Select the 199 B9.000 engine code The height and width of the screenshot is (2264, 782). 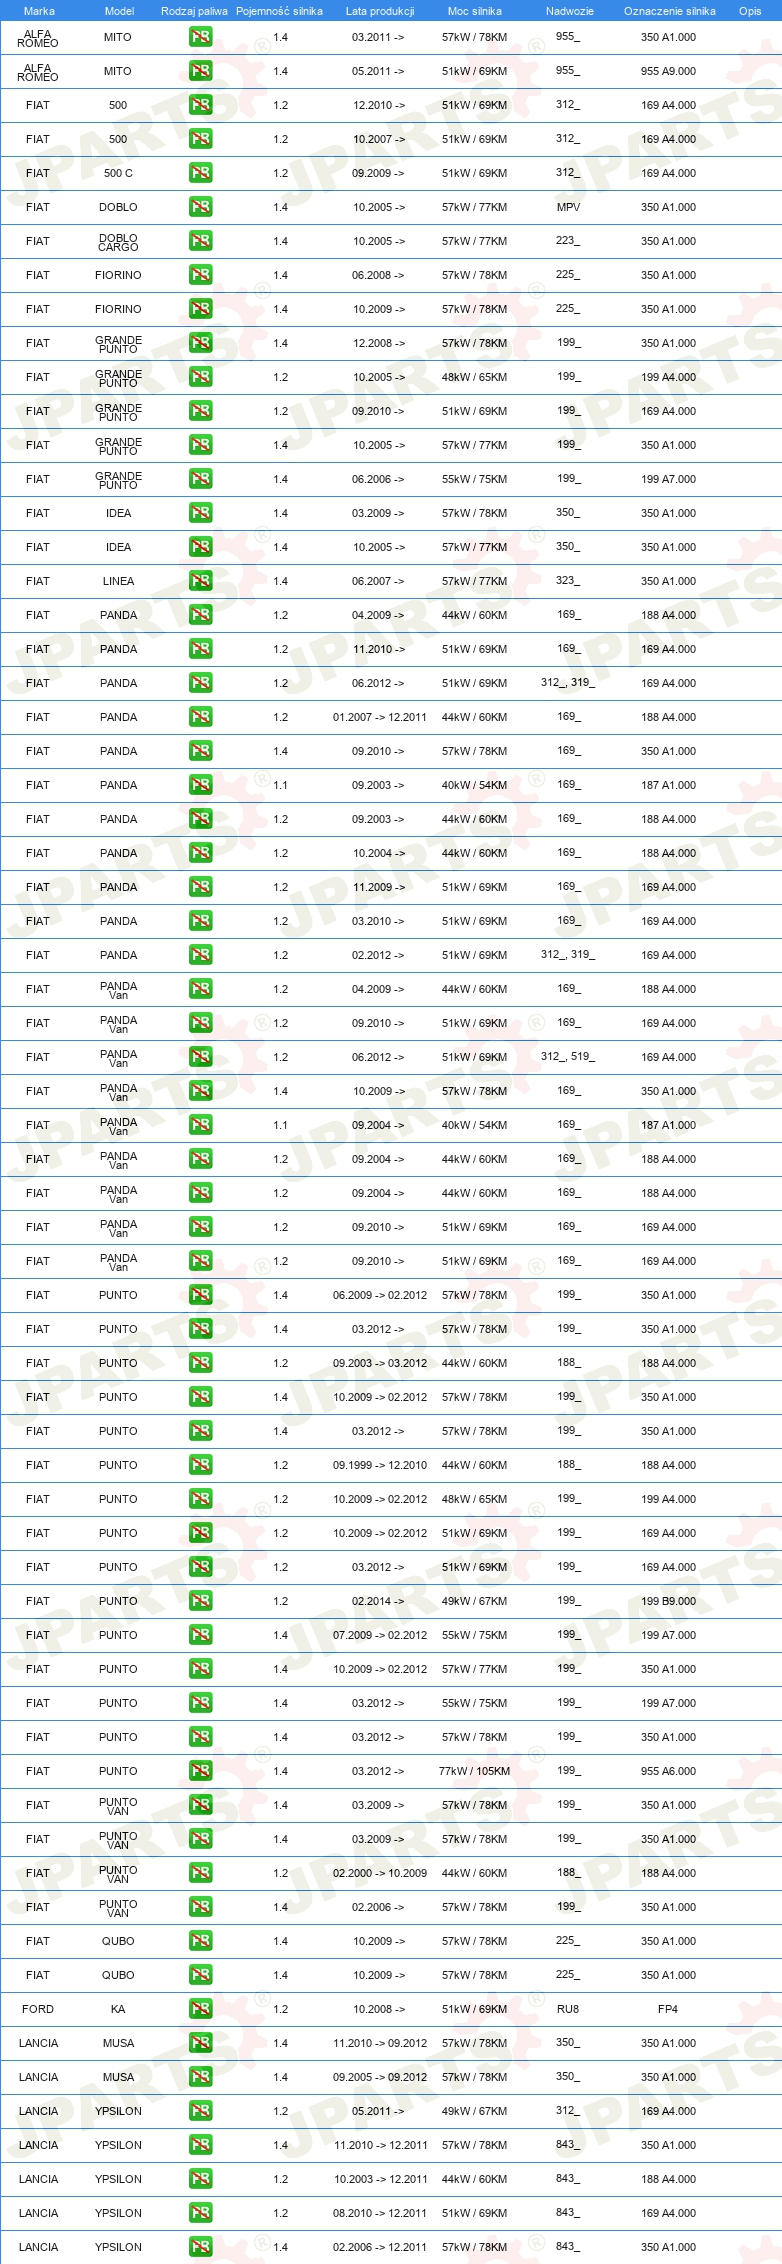(x=668, y=1601)
